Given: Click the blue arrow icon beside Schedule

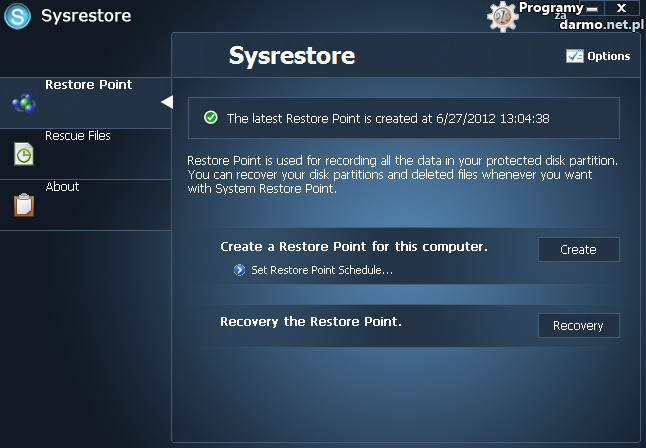Looking at the screenshot, I should click(x=239, y=270).
